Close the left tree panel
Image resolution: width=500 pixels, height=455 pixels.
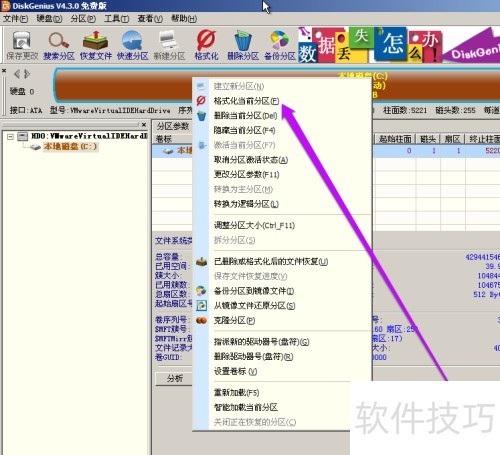(x=144, y=125)
